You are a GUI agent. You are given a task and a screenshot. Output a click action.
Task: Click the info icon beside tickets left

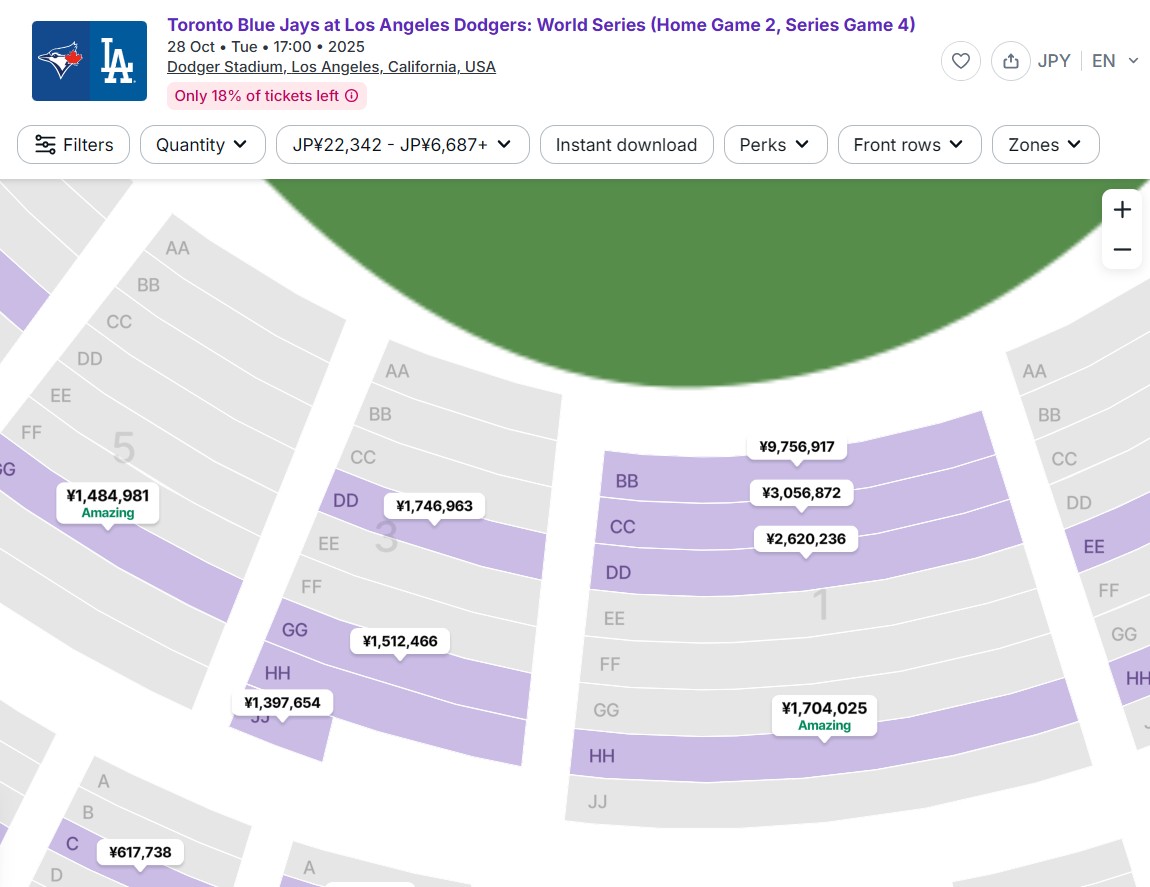tap(352, 96)
